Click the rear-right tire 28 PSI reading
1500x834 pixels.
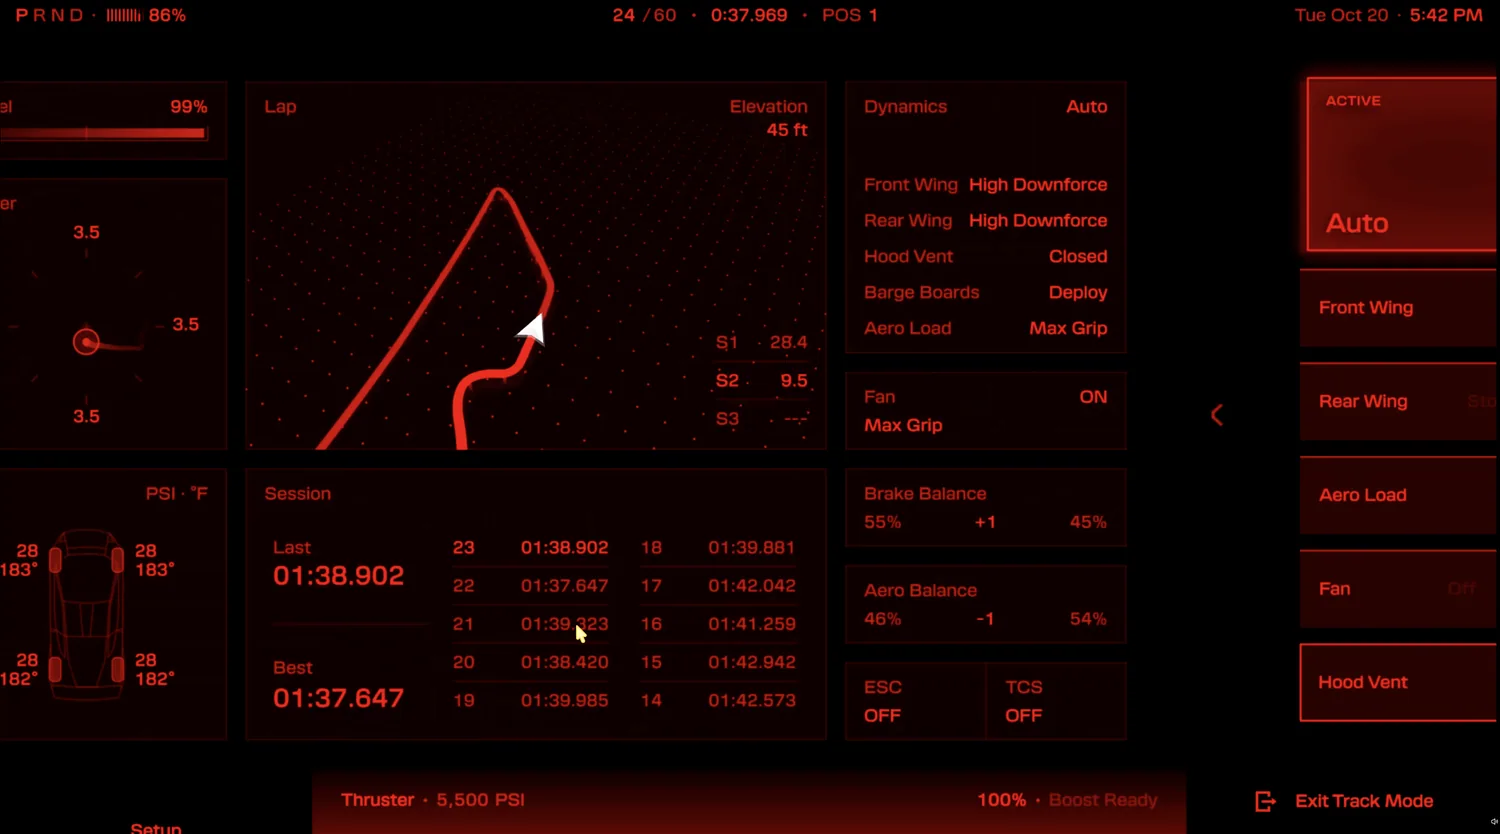tap(146, 660)
